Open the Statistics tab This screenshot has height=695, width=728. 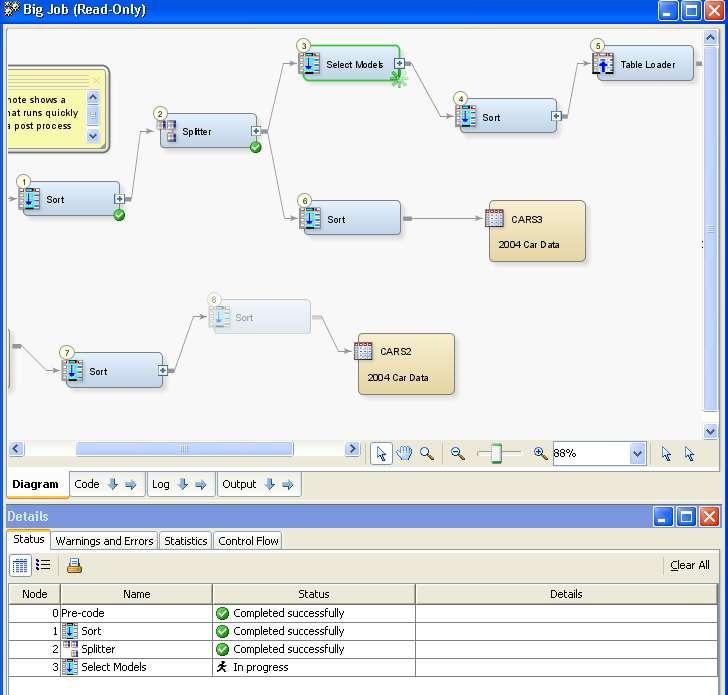coord(186,541)
